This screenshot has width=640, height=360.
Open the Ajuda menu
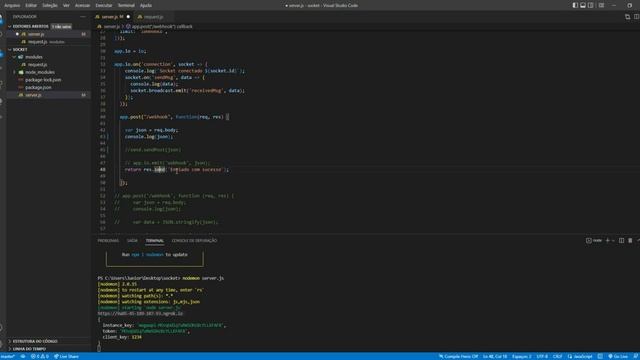[146, 5]
